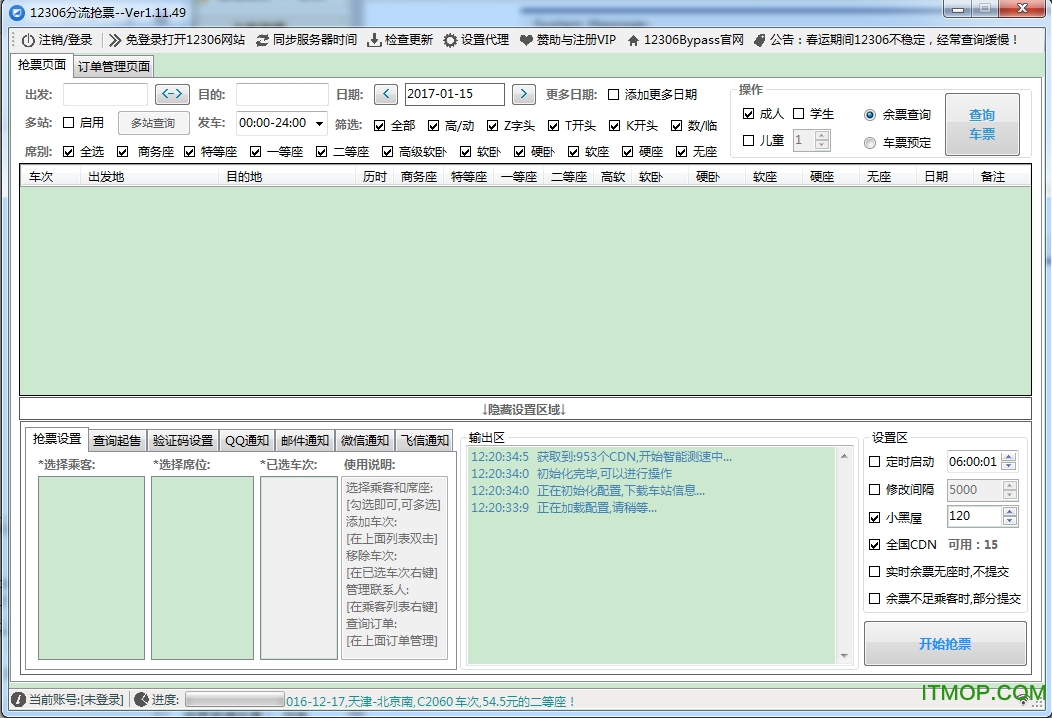Click the ↓隐藏设置区域↓ bar

coord(525,409)
